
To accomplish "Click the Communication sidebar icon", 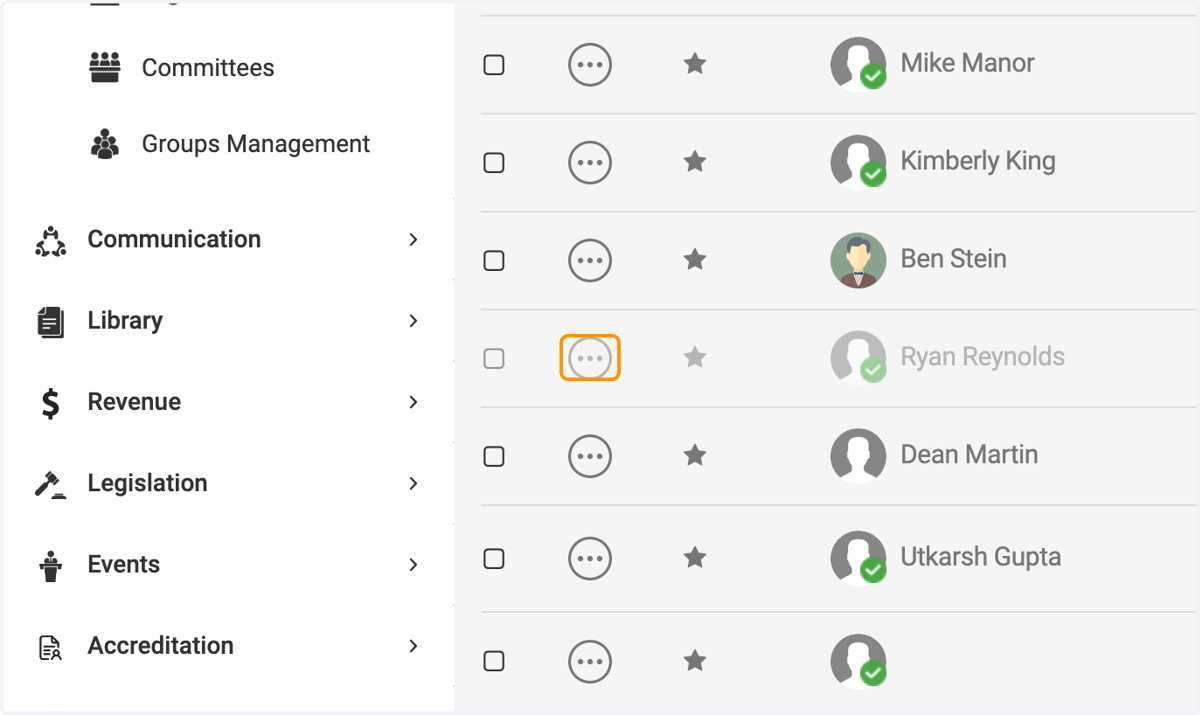I will pyautogui.click(x=50, y=240).
